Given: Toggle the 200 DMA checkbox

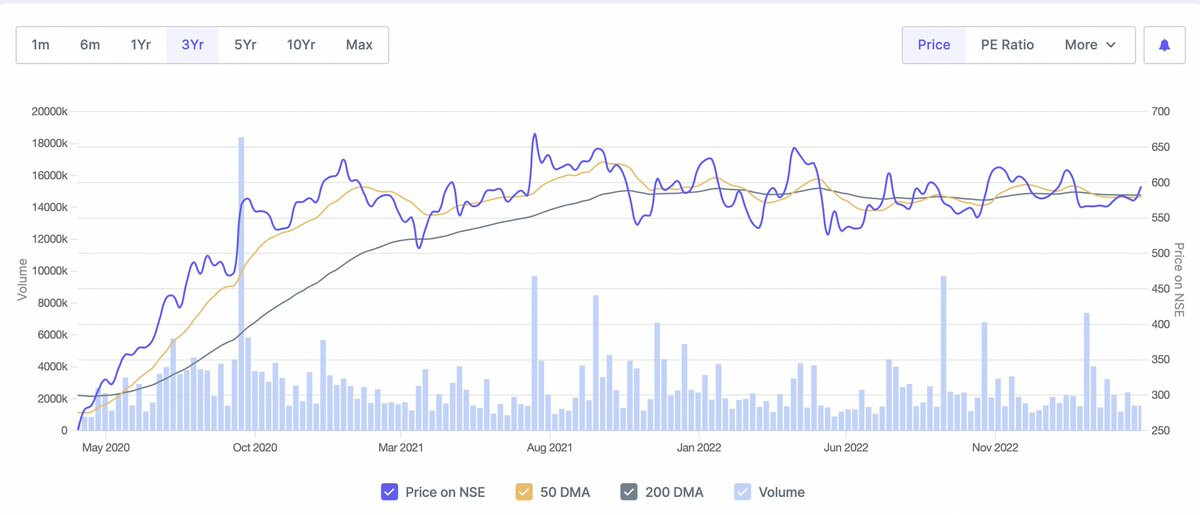Looking at the screenshot, I should click(x=629, y=492).
